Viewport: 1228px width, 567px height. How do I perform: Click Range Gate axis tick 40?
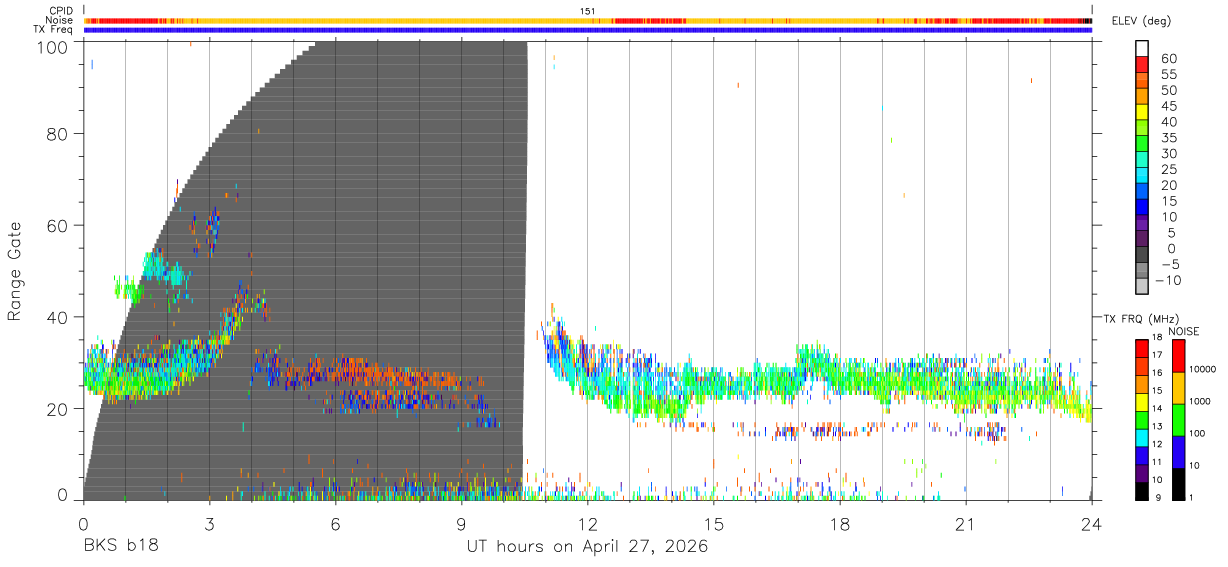(x=55, y=317)
